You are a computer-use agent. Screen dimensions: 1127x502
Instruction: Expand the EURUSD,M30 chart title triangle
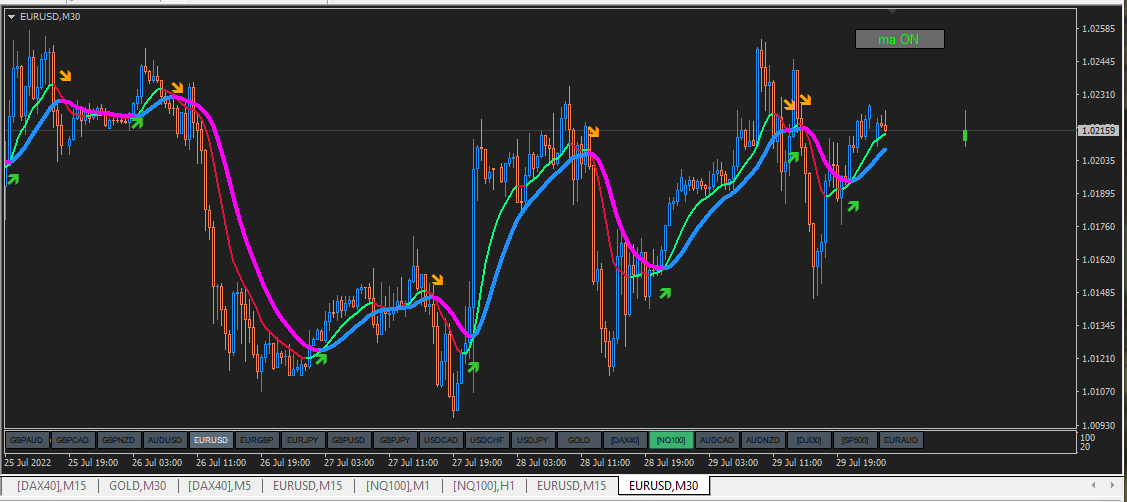point(12,17)
